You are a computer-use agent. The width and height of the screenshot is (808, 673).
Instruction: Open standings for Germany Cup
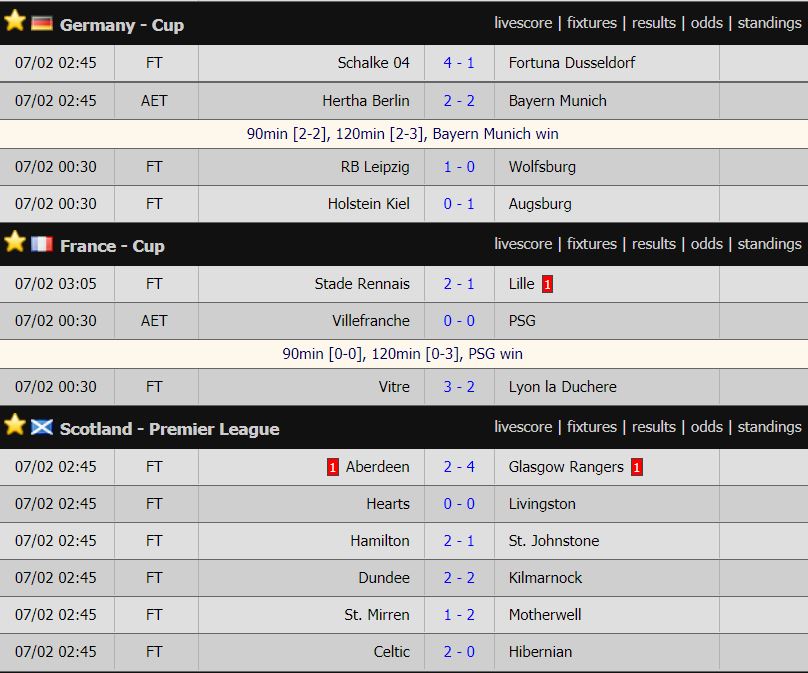pos(769,23)
